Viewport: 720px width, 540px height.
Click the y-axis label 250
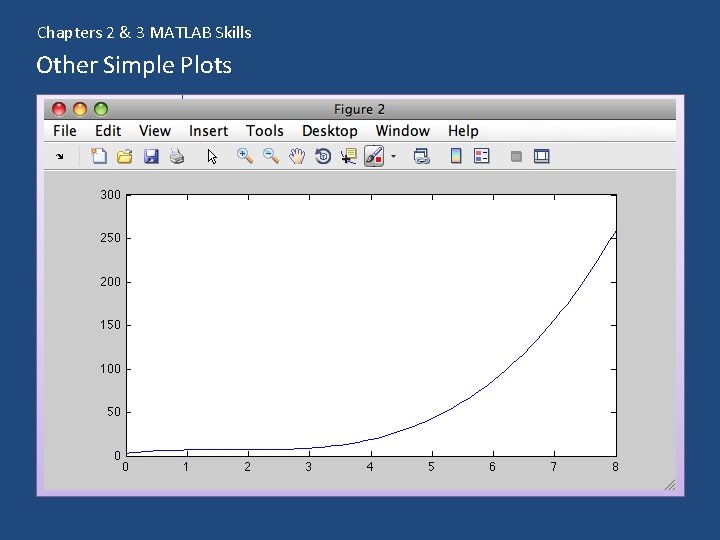coord(110,238)
